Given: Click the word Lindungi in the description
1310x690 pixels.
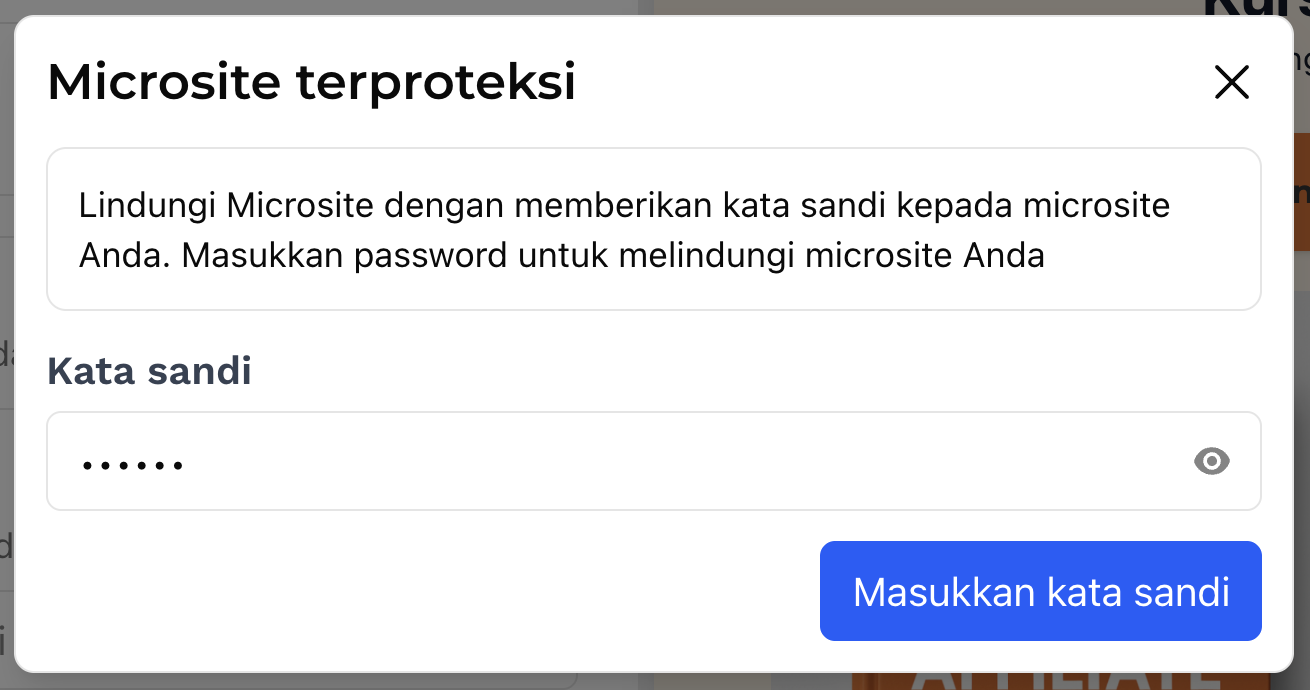Looking at the screenshot, I should [149, 206].
